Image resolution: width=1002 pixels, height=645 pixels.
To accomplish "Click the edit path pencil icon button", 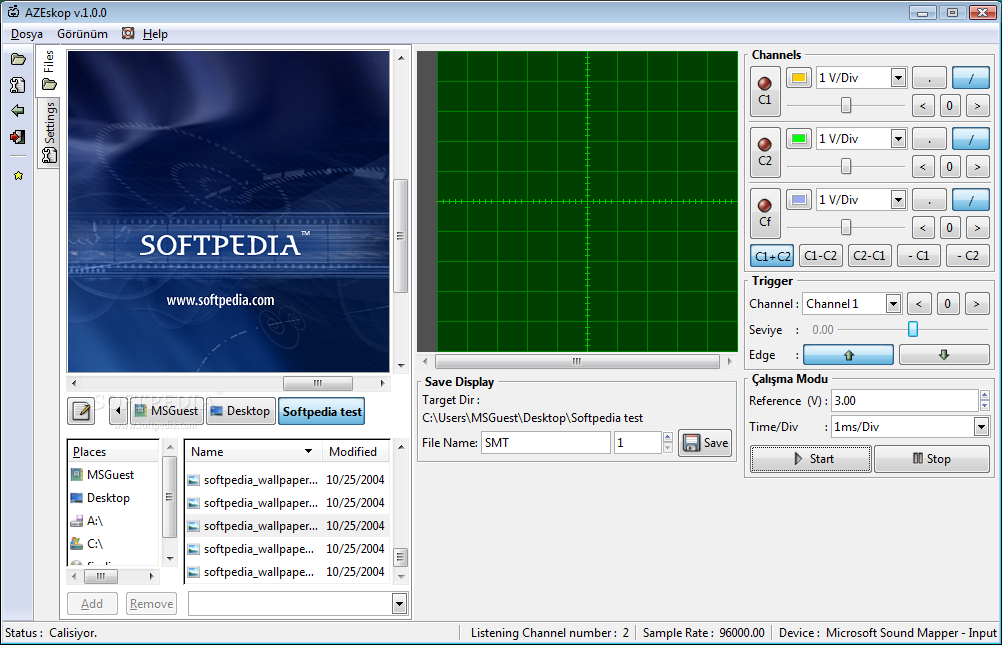I will point(81,411).
